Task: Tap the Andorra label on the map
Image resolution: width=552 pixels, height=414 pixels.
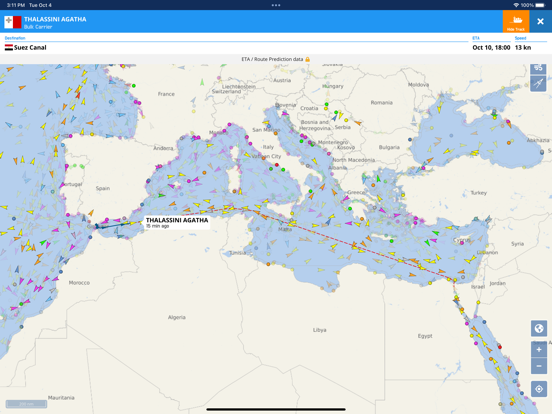Action: click(163, 148)
